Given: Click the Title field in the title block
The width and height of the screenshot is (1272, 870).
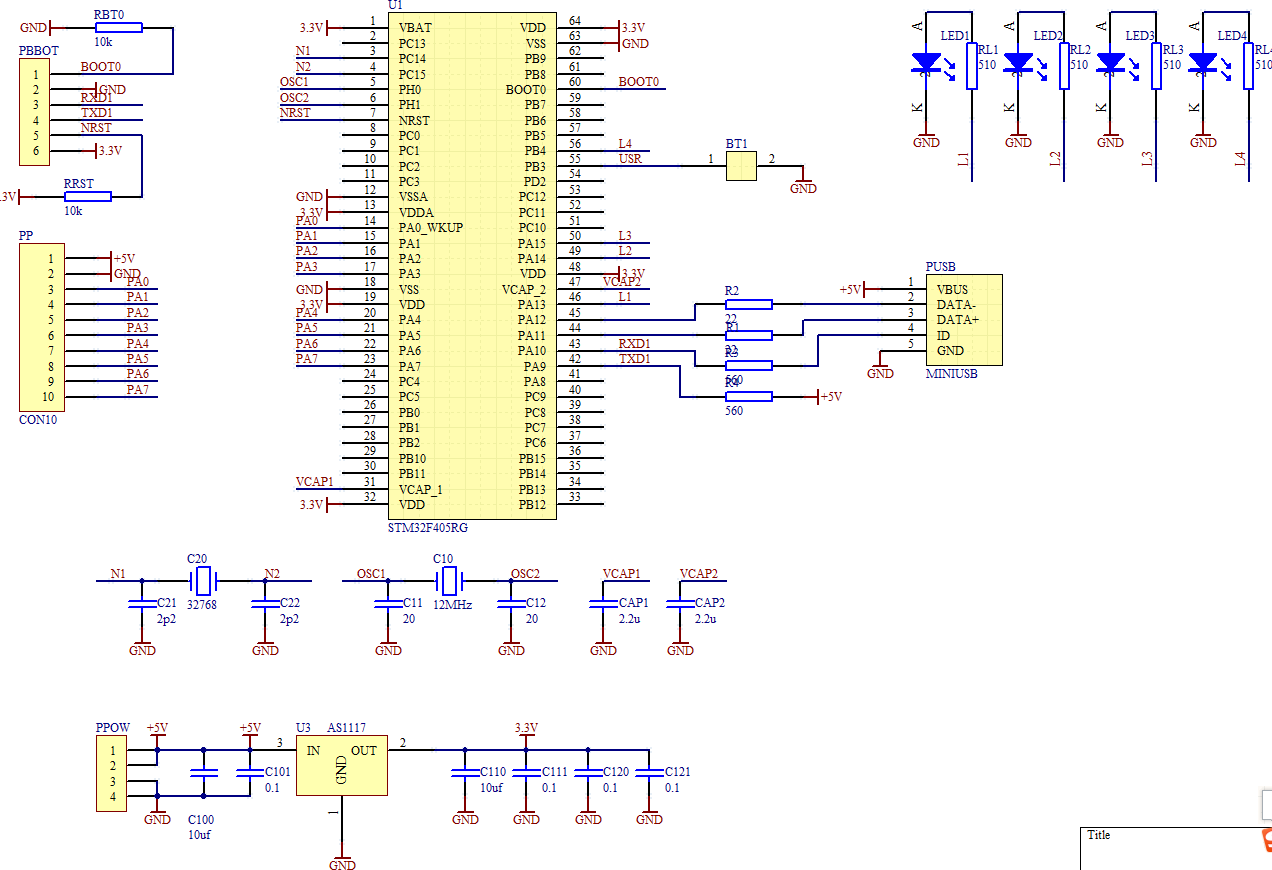Looking at the screenshot, I should [1097, 836].
